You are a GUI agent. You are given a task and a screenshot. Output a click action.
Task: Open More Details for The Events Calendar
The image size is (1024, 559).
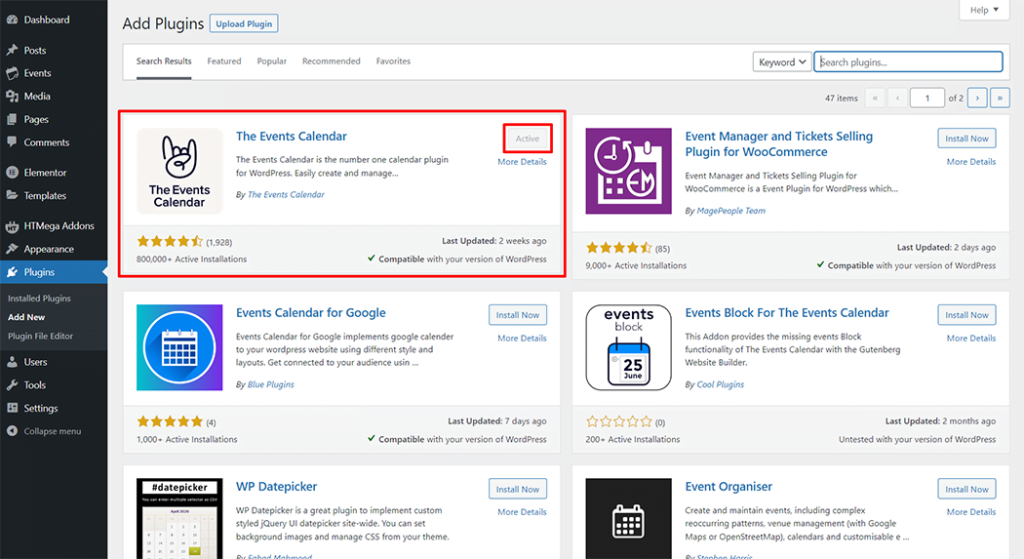coord(522,162)
